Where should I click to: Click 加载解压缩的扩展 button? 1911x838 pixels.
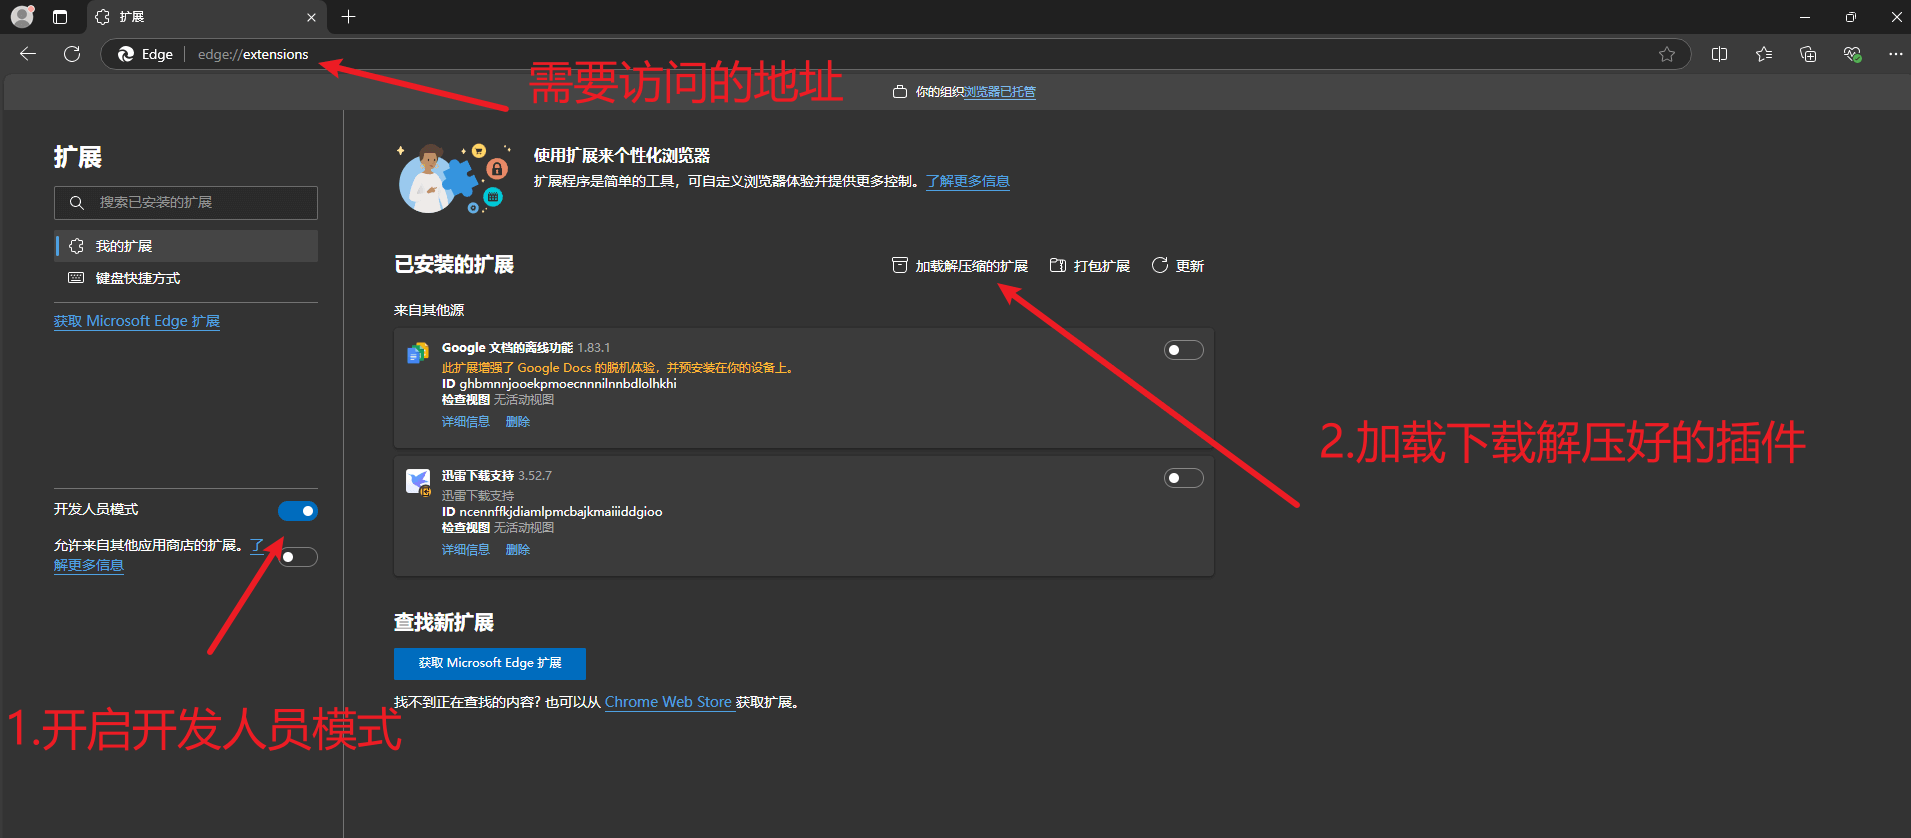(960, 266)
